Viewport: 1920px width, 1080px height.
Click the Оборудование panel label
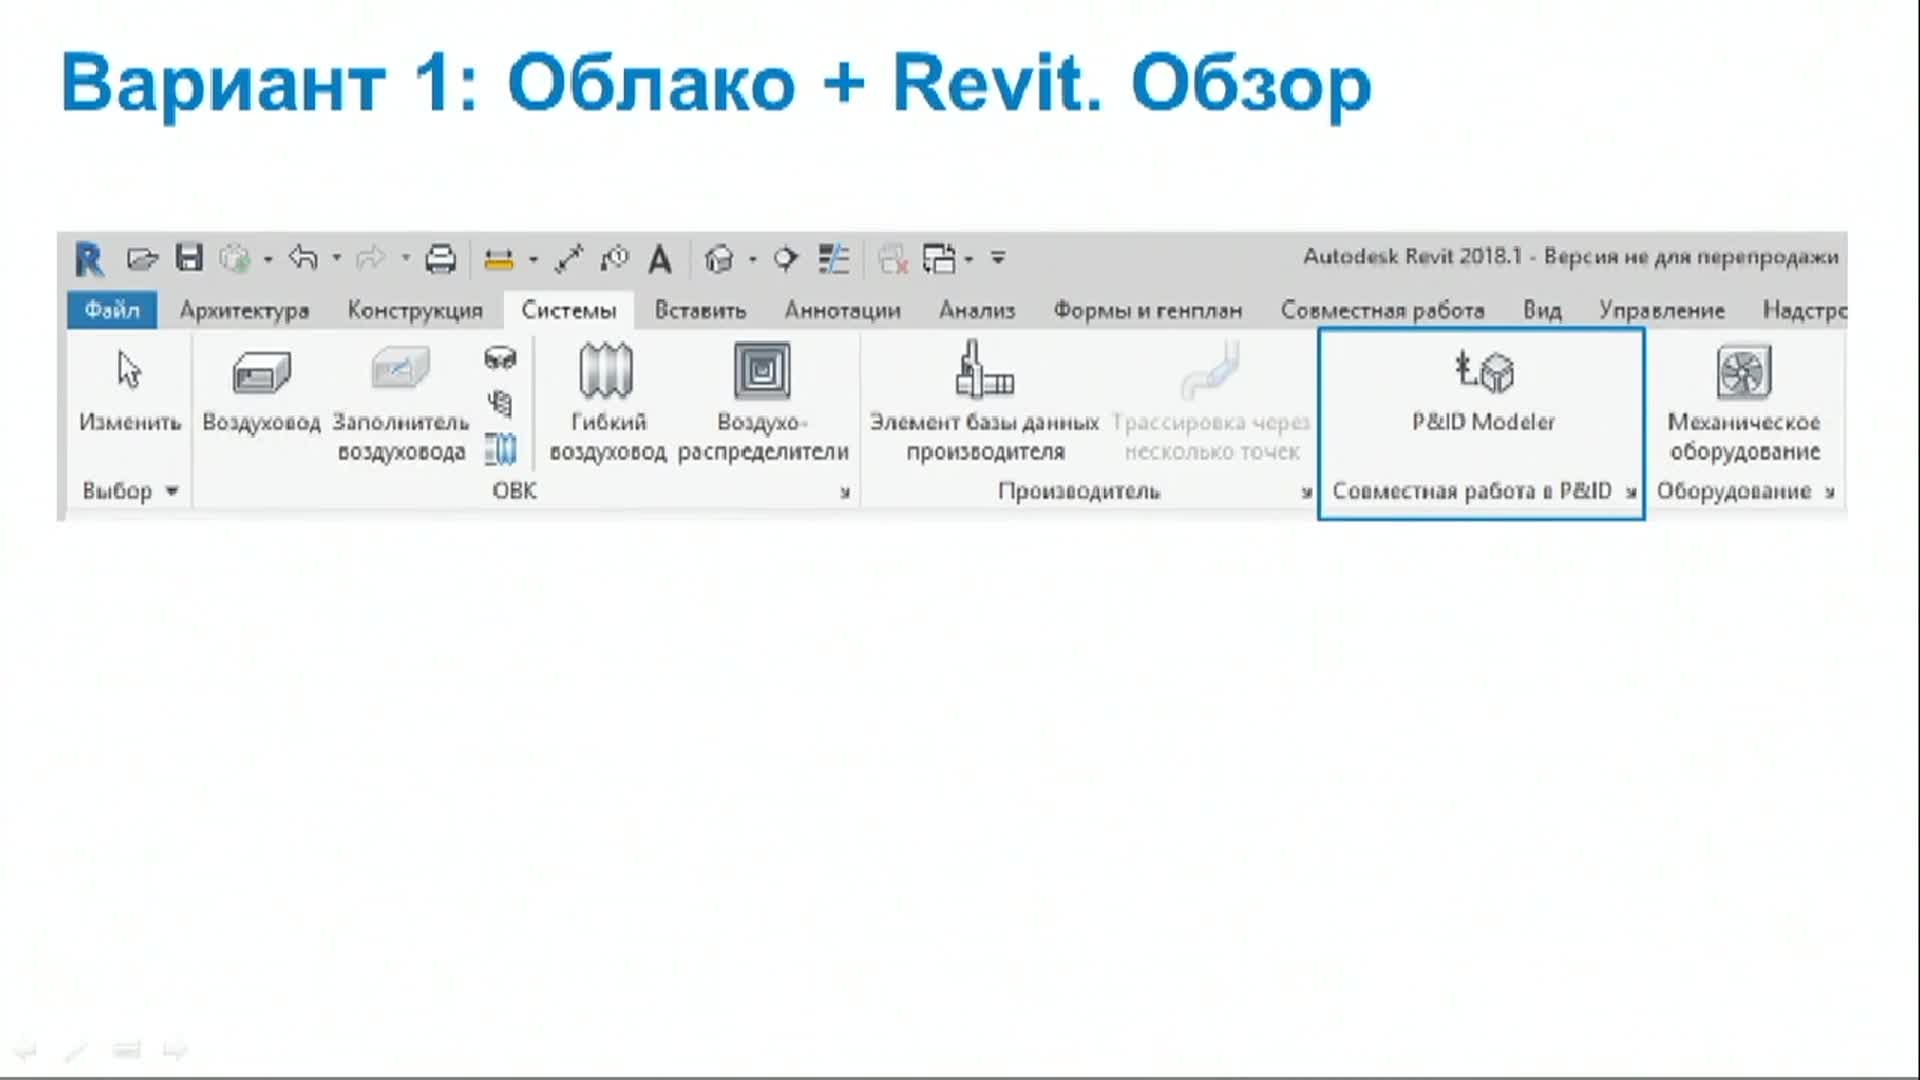[1734, 491]
